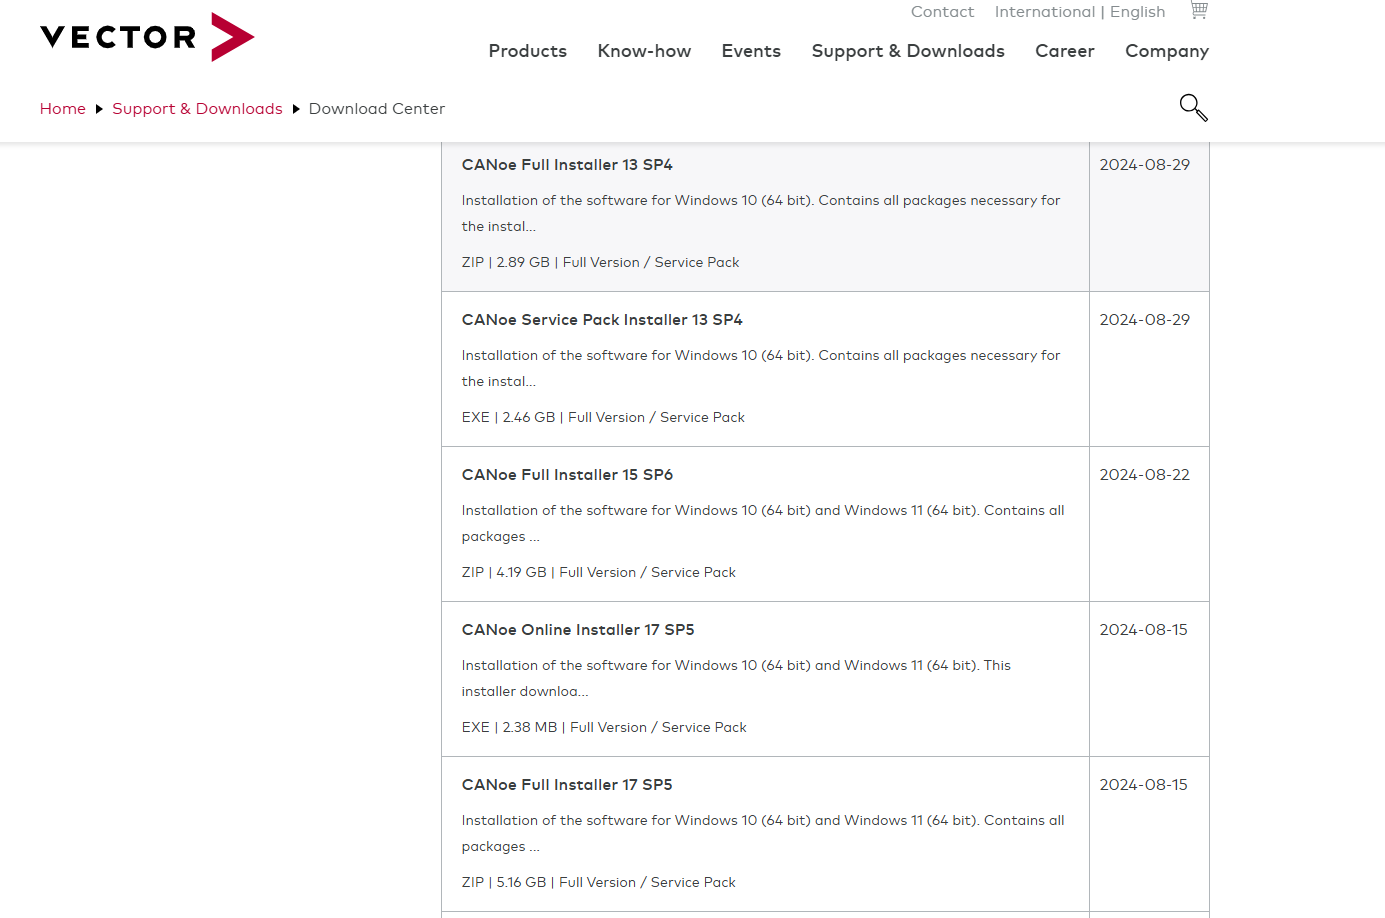Change language via International | English
The height and width of the screenshot is (918, 1385).
[x=1080, y=12]
